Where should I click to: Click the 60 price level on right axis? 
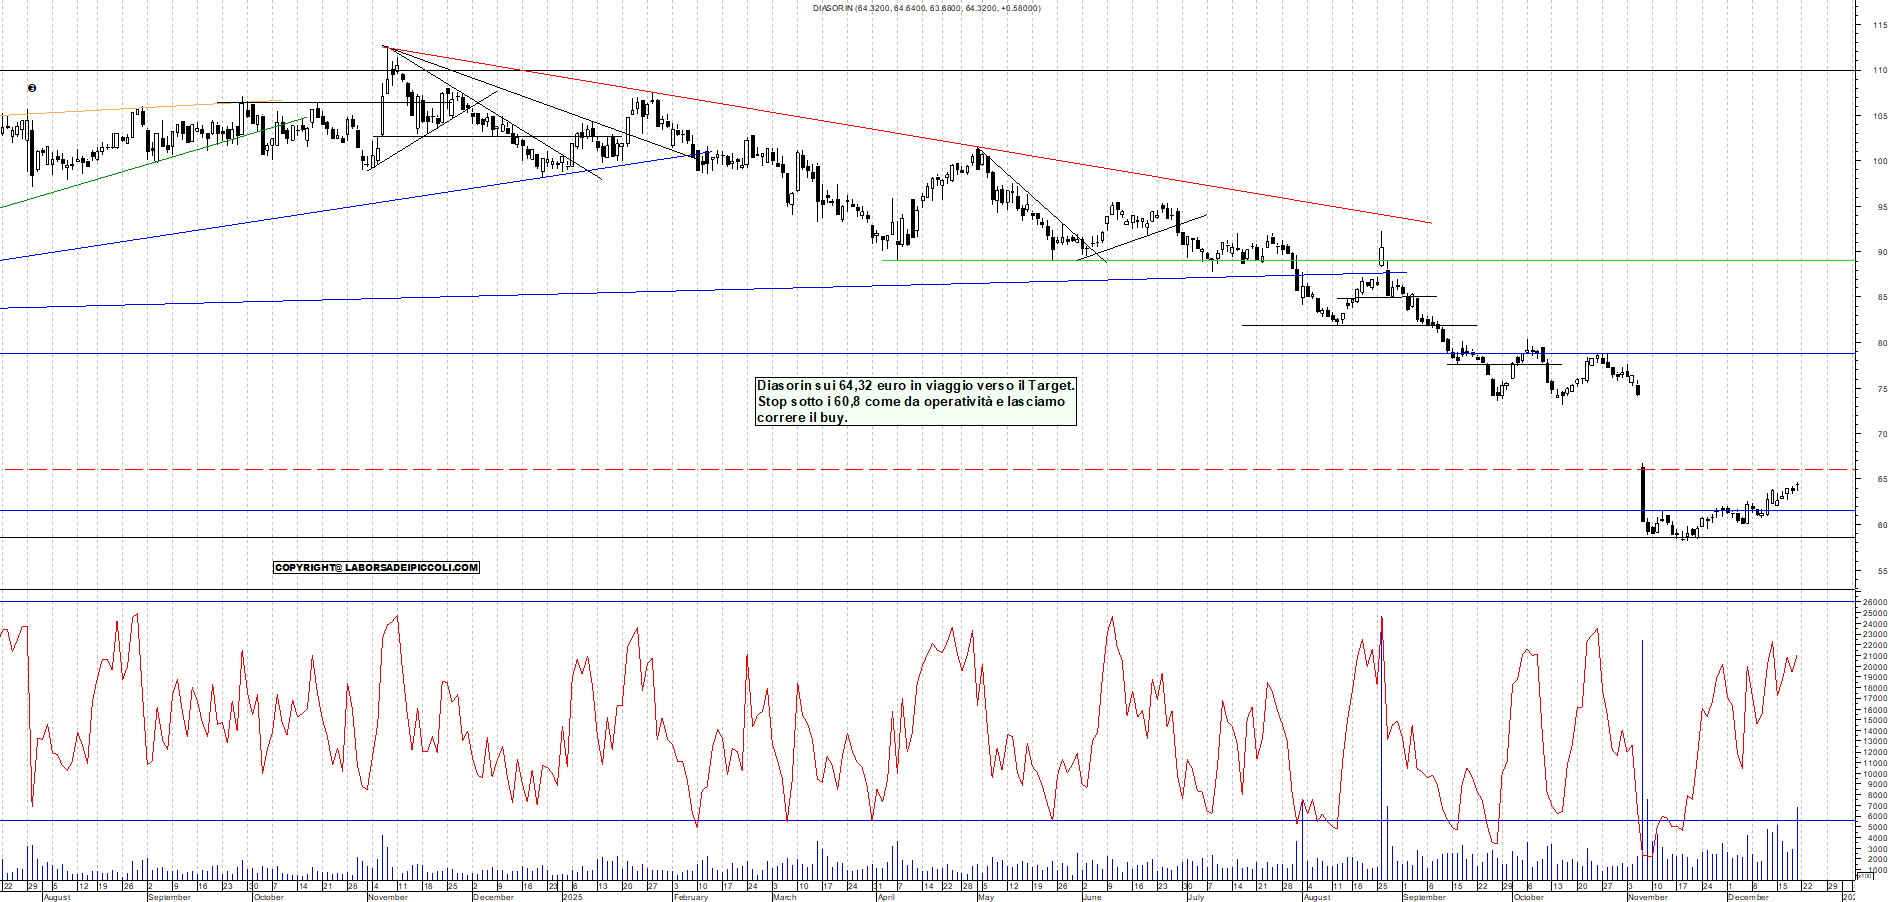pyautogui.click(x=1881, y=525)
